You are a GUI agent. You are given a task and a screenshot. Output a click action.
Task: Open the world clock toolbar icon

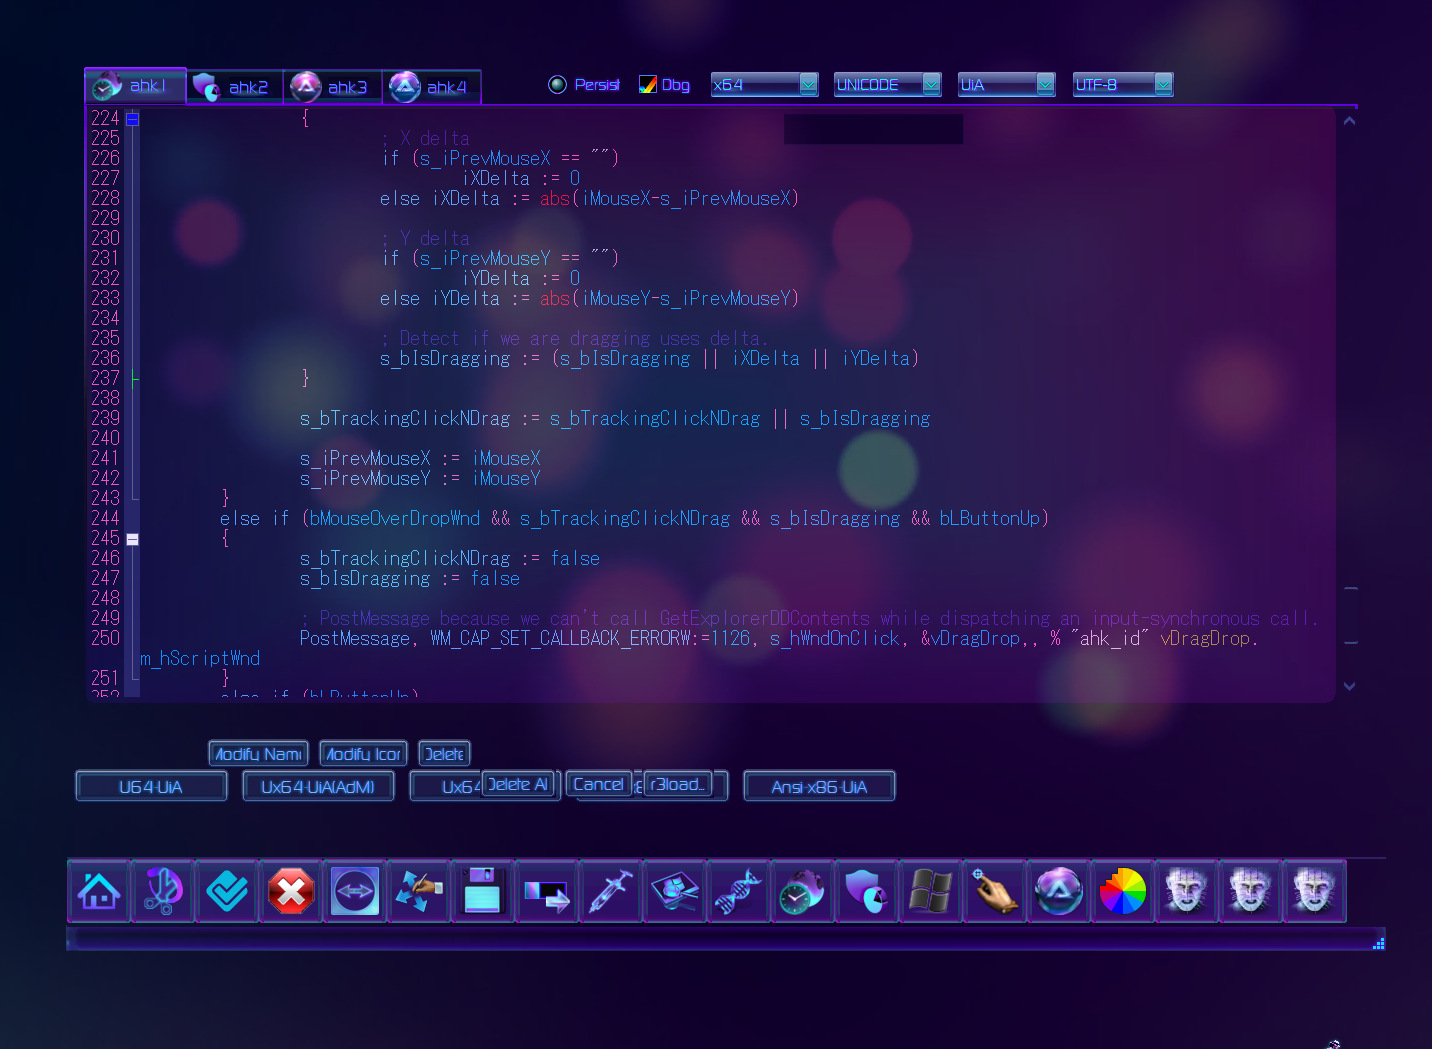[x=803, y=891]
